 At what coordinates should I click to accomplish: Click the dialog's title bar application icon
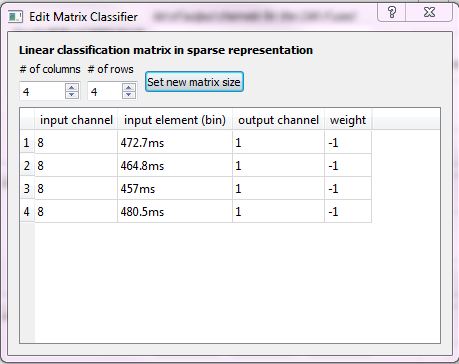(15, 17)
